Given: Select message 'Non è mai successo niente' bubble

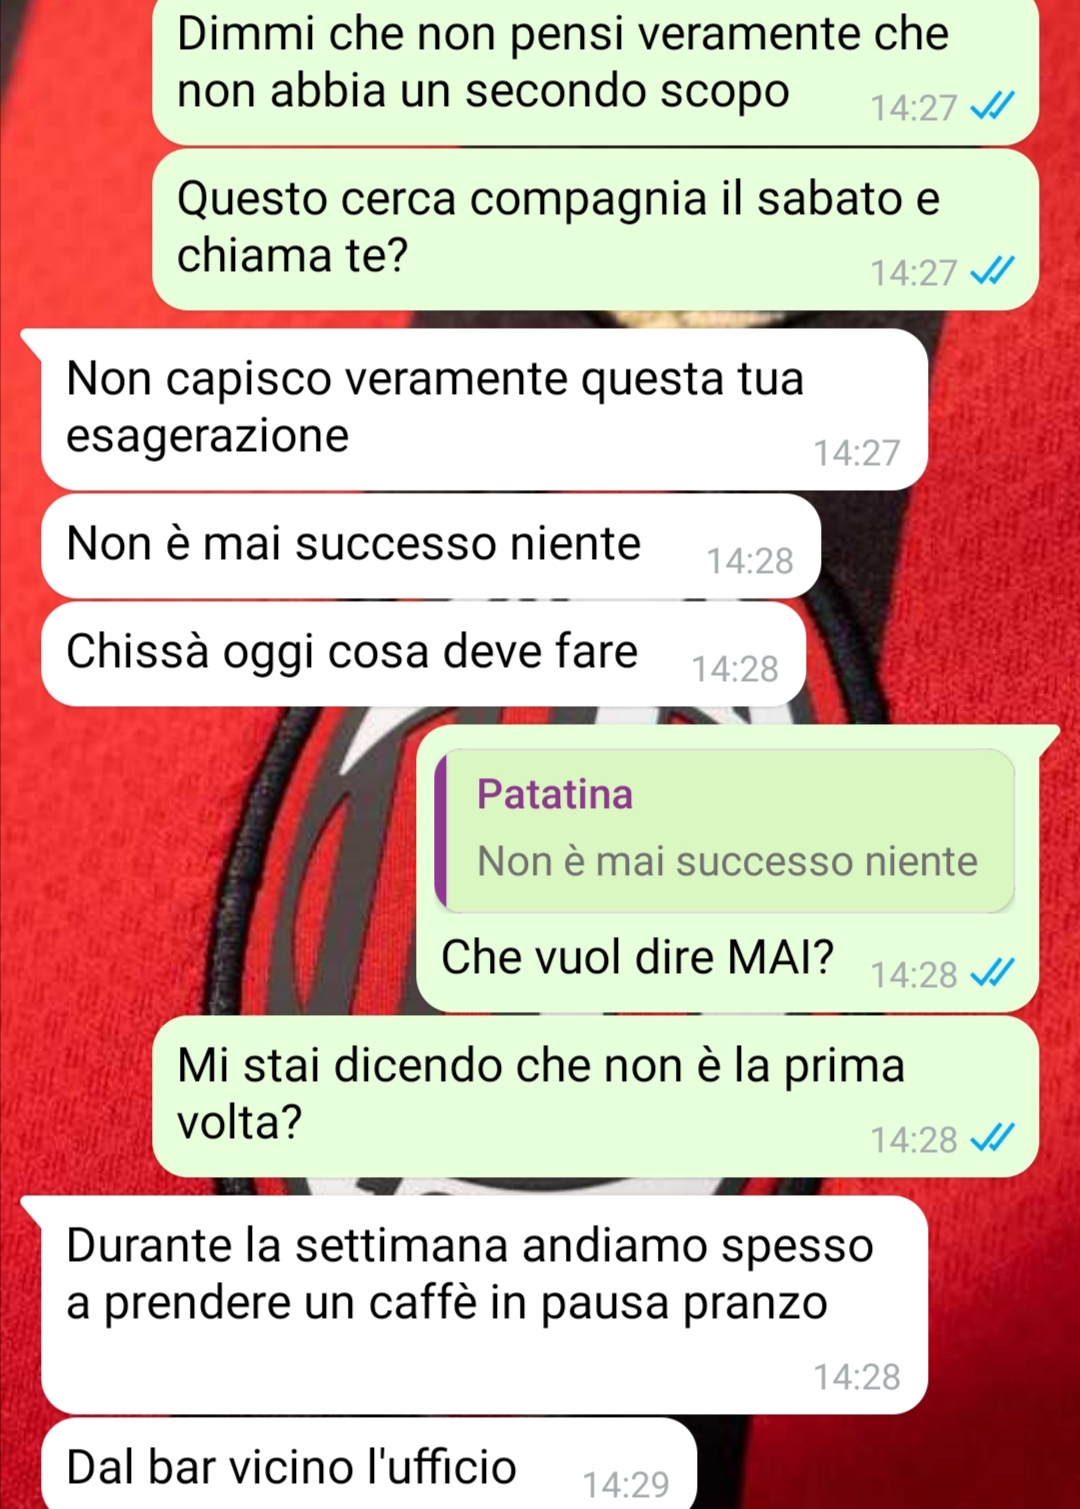Looking at the screenshot, I should click(431, 546).
